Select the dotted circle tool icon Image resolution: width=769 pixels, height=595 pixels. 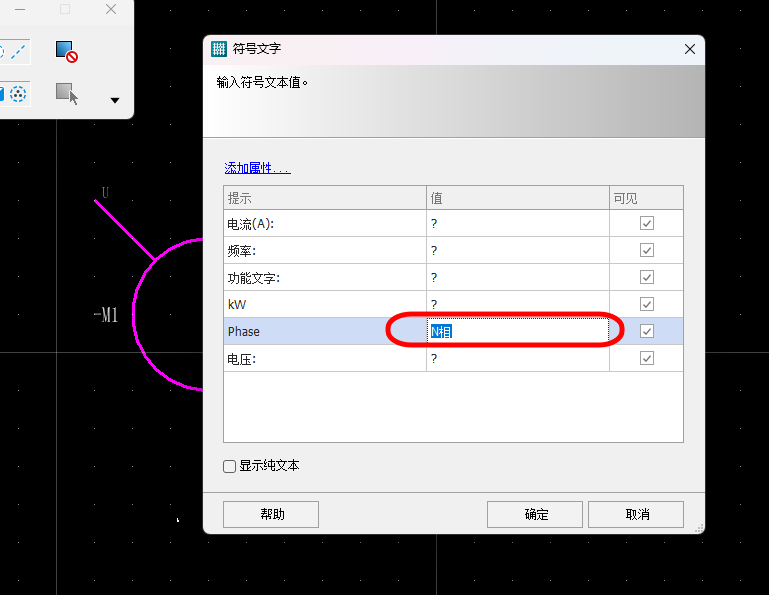pos(18,94)
